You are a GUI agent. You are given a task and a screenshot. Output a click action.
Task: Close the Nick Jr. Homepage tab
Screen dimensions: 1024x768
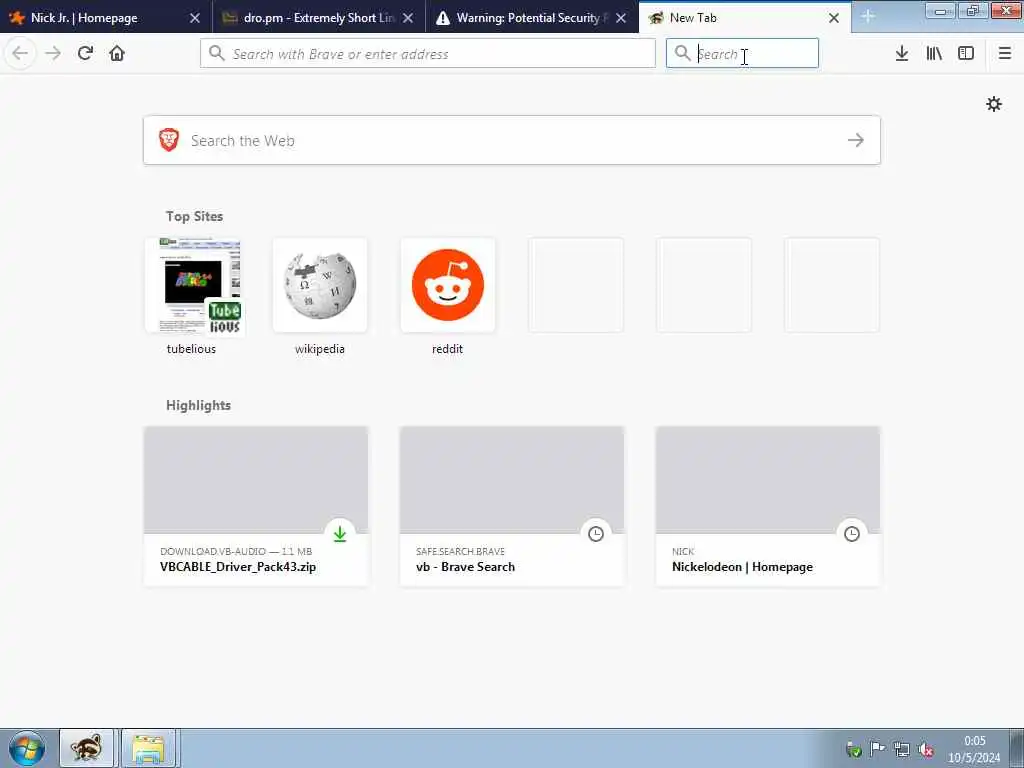(x=195, y=18)
